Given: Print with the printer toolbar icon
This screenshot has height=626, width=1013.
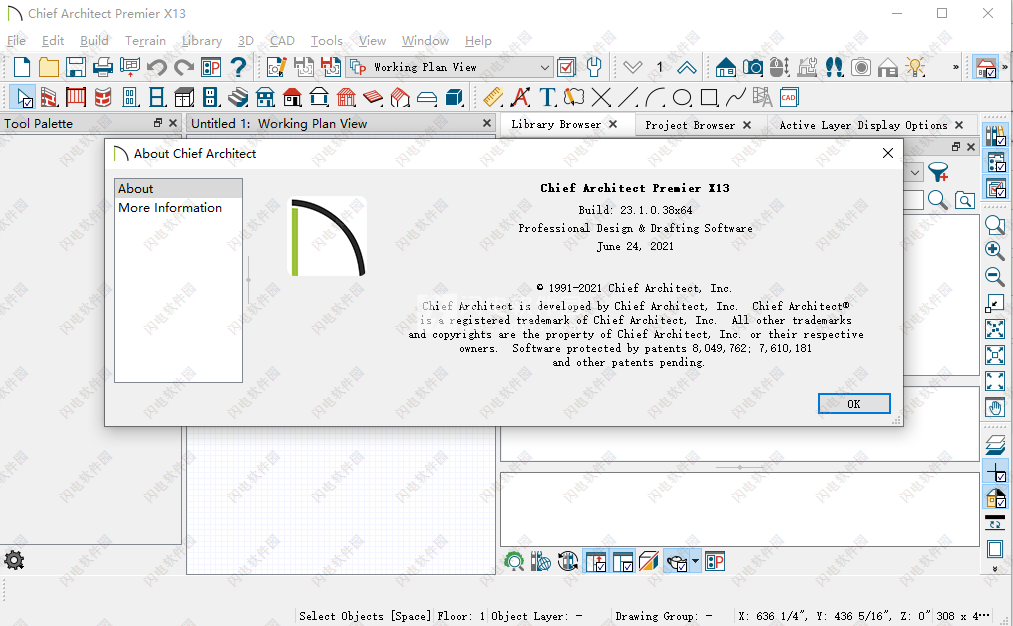Looking at the screenshot, I should (x=103, y=67).
